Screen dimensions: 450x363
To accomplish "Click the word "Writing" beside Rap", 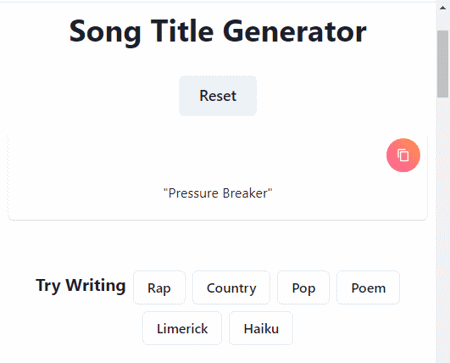I will coord(96,286).
